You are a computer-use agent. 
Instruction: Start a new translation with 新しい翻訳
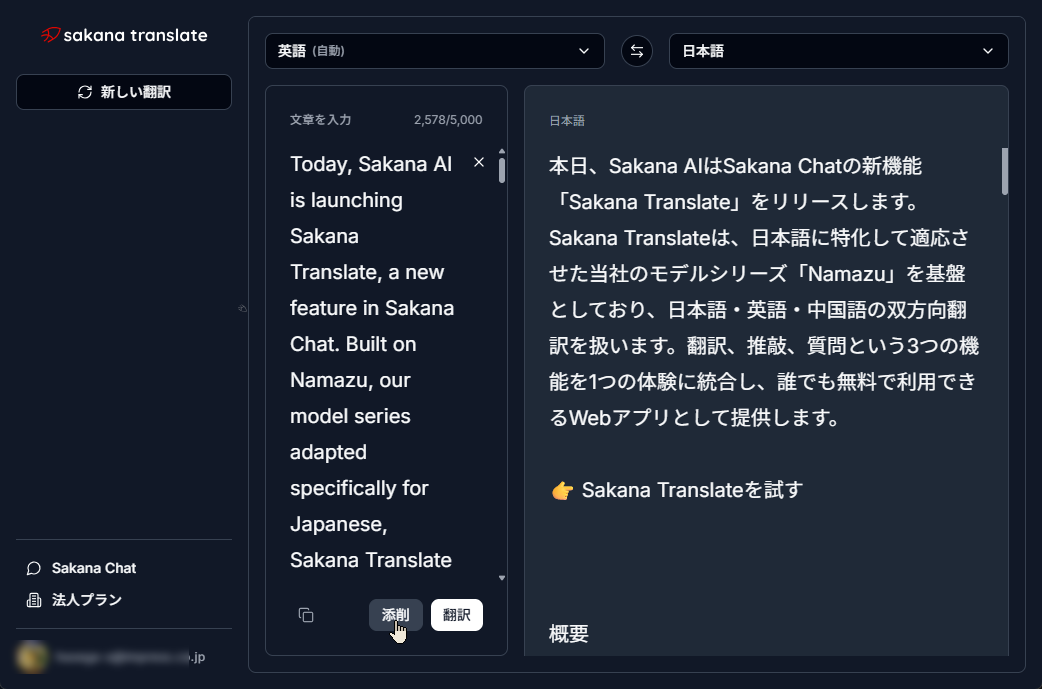(x=124, y=92)
